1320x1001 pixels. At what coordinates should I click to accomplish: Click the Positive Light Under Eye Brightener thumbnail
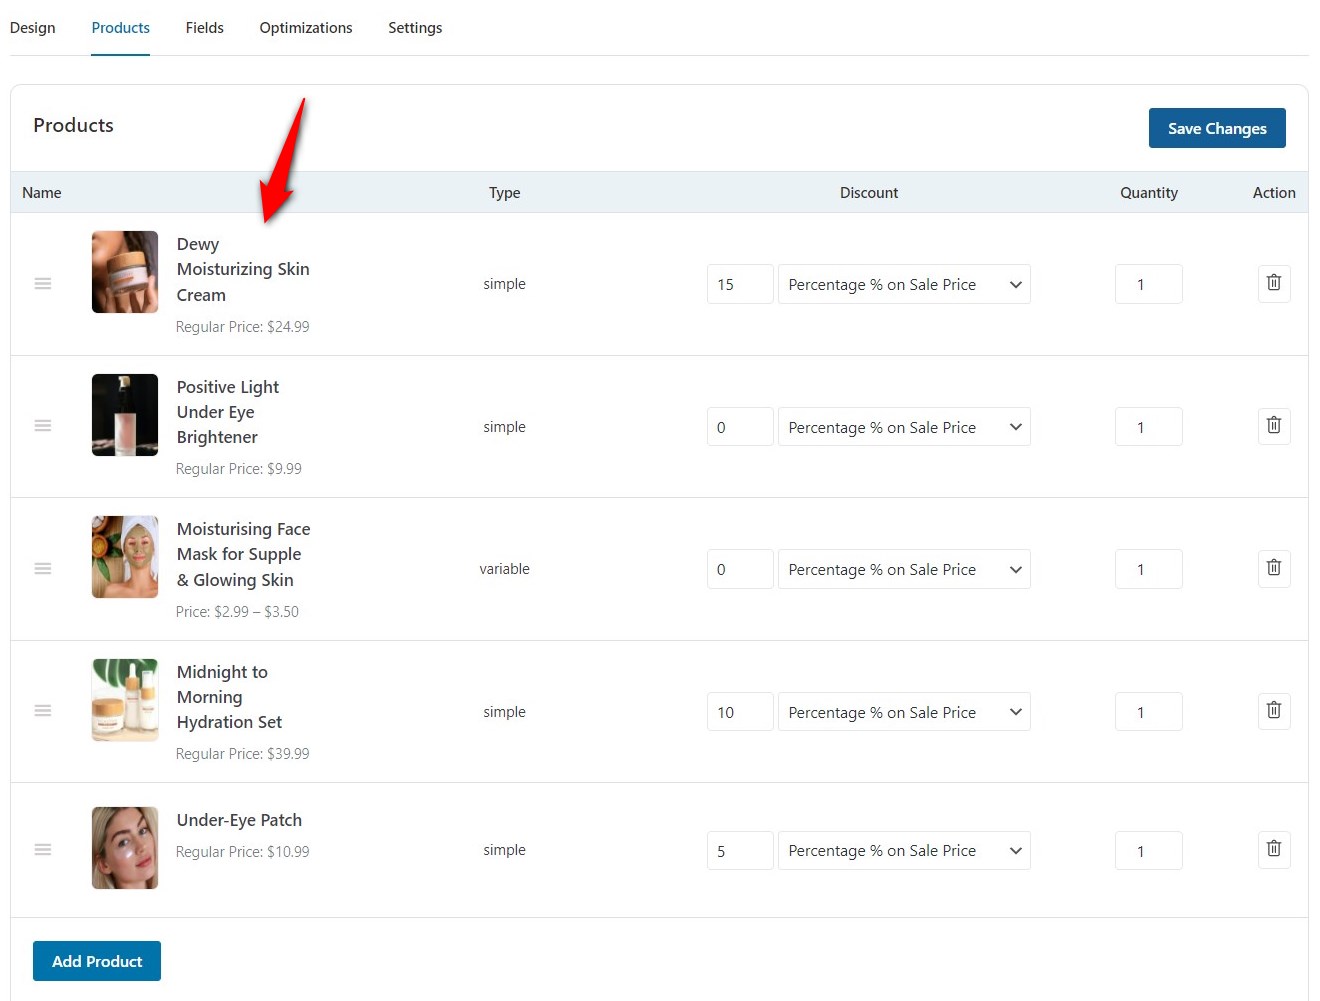coord(124,414)
